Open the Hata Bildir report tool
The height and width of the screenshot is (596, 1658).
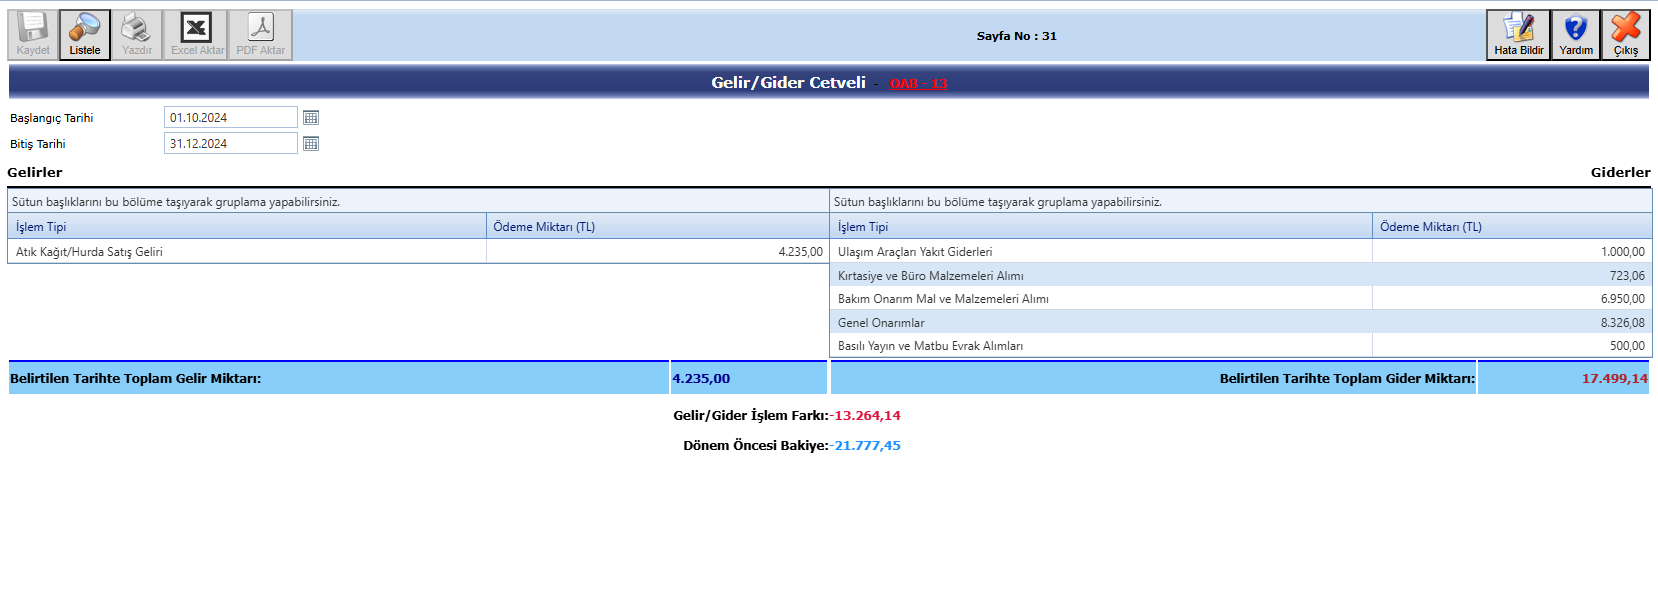point(1518,35)
